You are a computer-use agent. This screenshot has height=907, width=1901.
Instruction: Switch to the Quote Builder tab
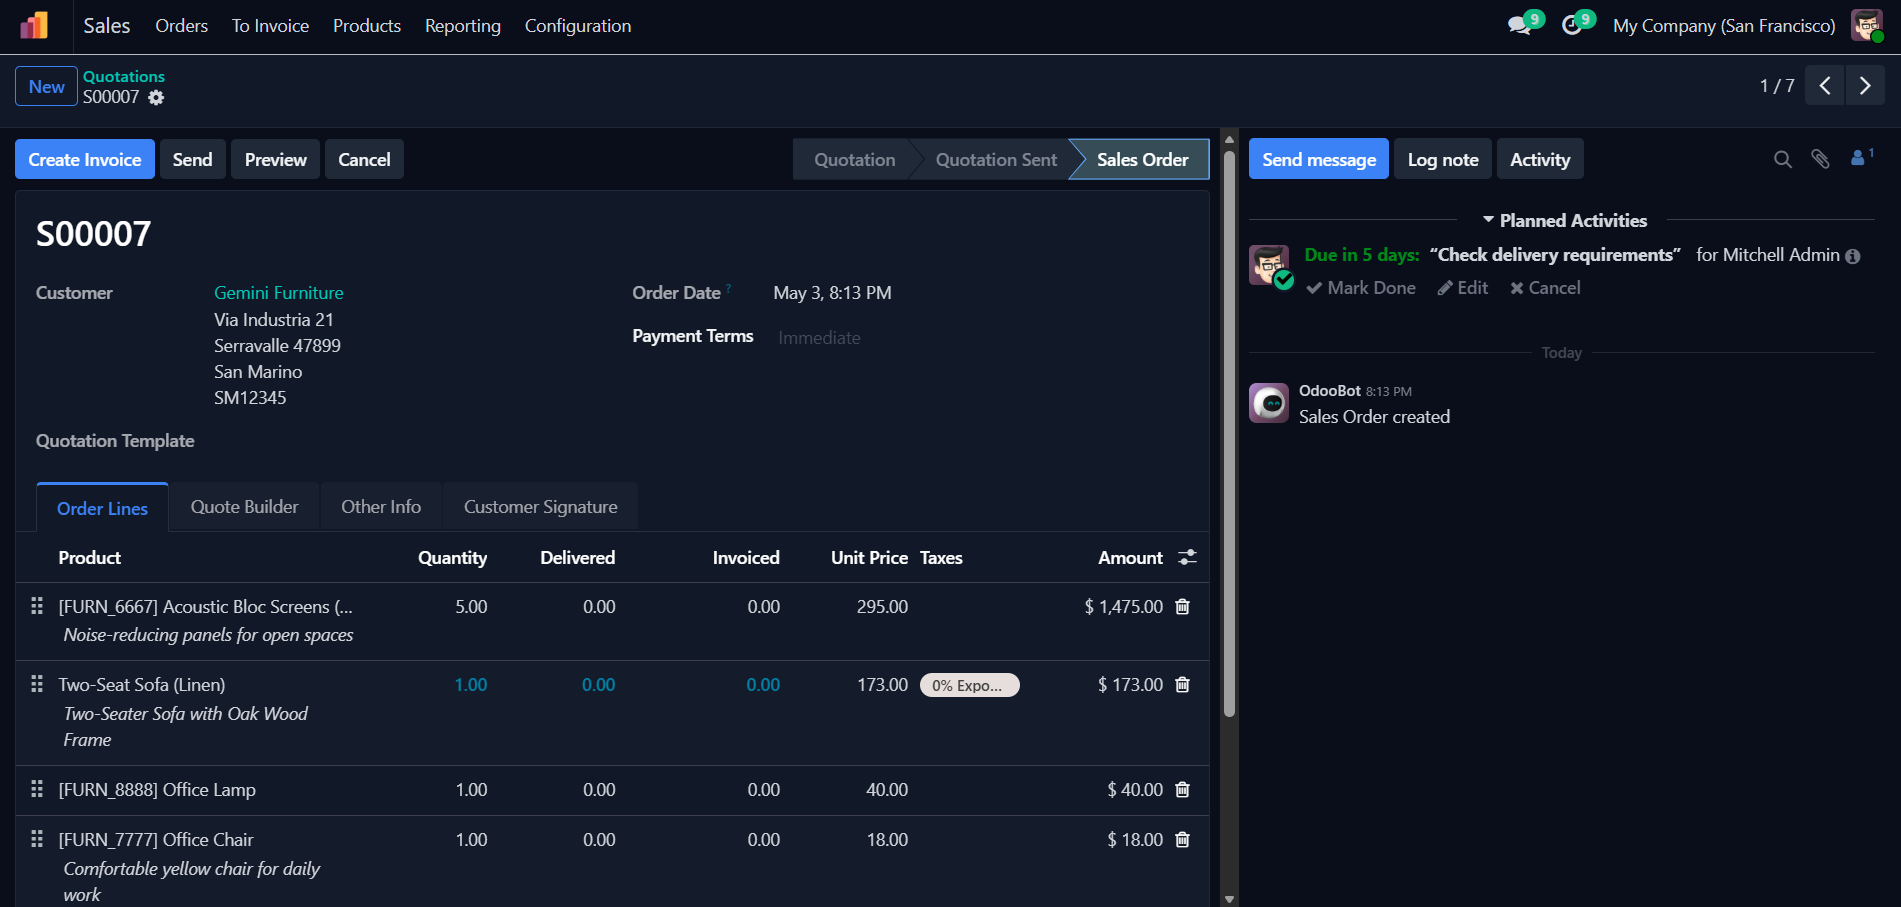click(x=244, y=507)
